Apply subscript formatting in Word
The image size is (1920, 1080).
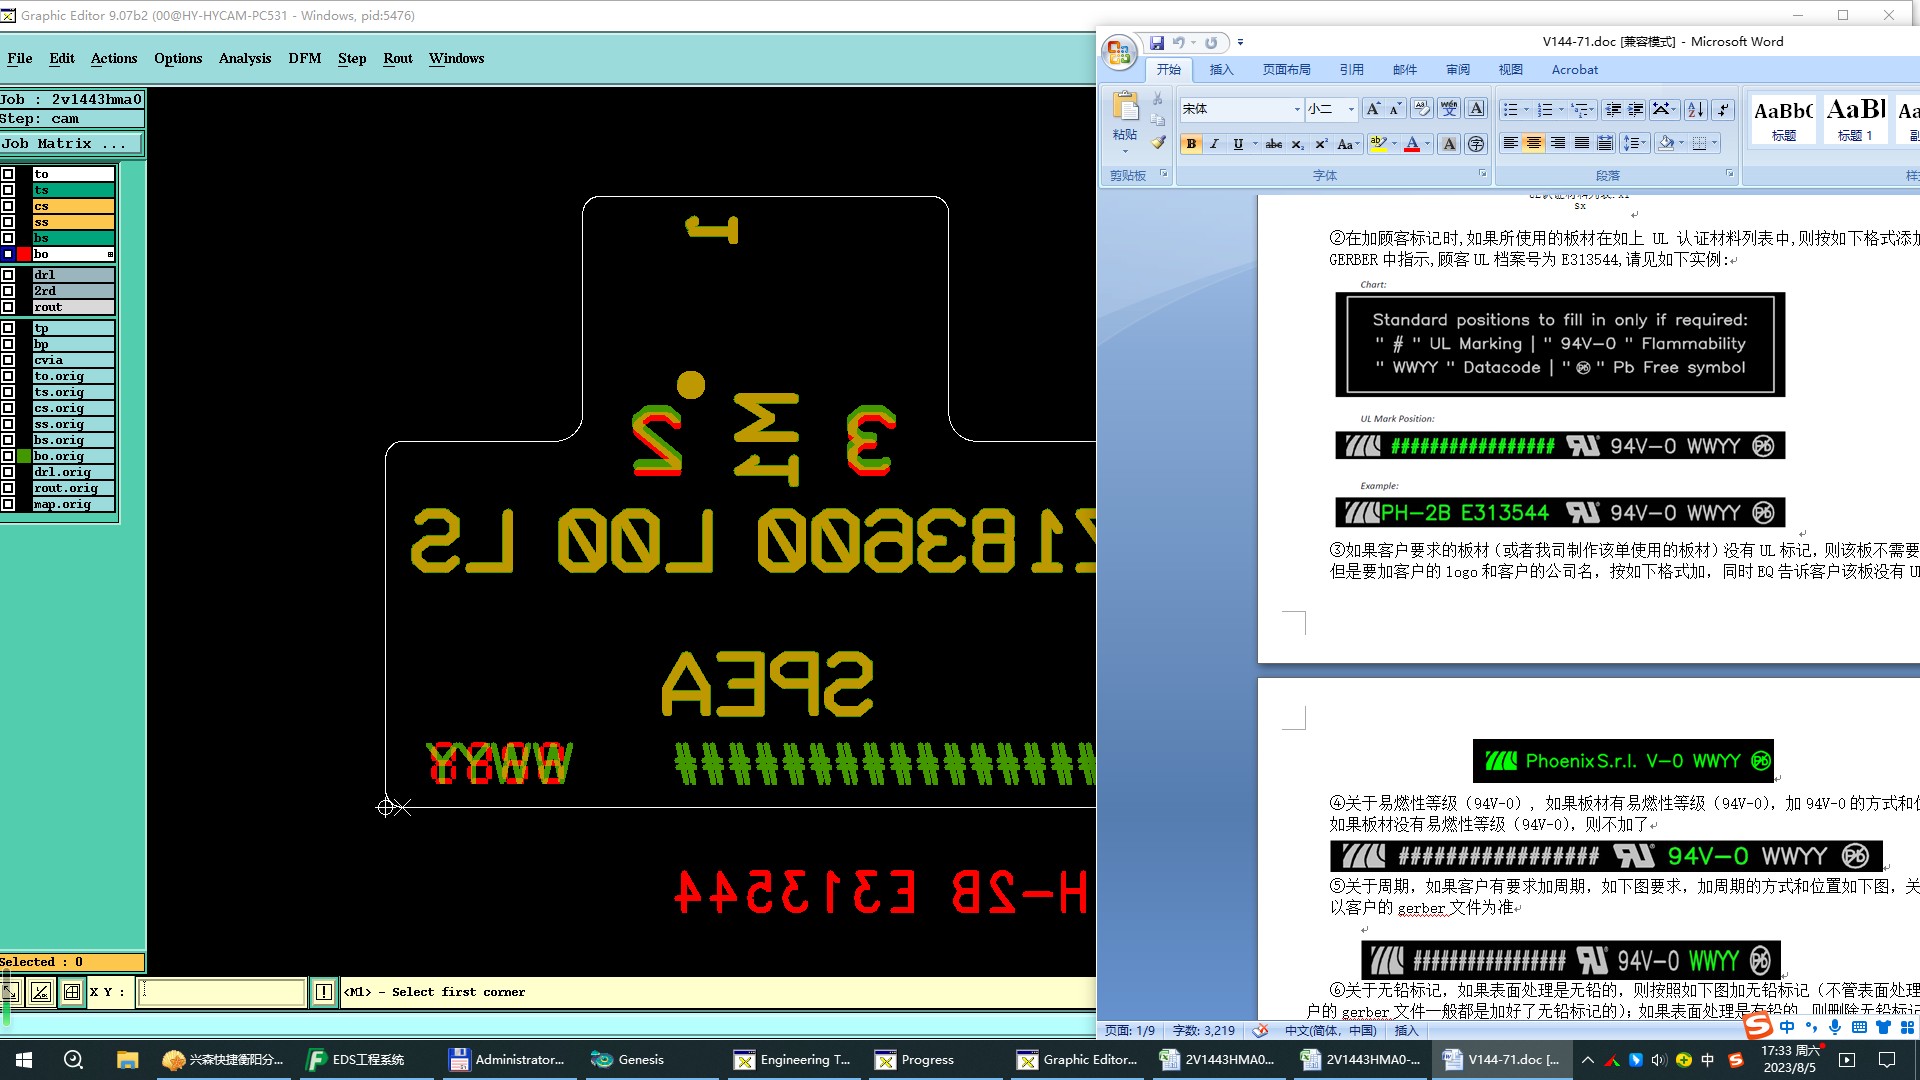[1297, 144]
